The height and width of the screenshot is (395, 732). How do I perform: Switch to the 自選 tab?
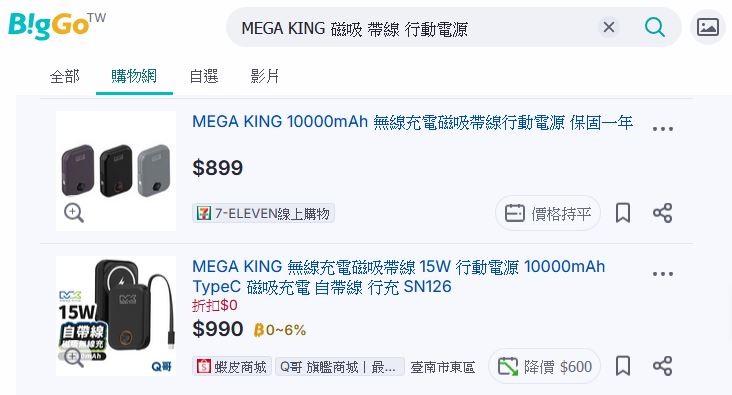point(204,76)
